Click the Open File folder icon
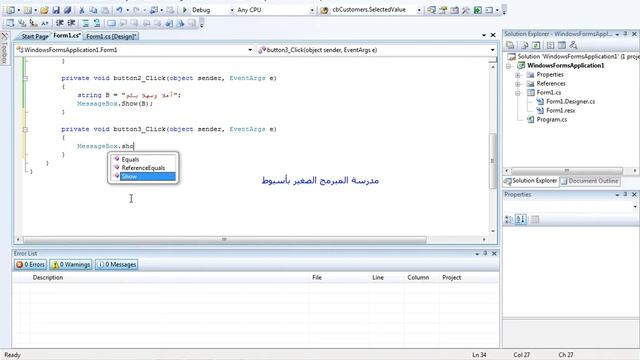The width and height of the screenshot is (640, 360). [x=44, y=10]
